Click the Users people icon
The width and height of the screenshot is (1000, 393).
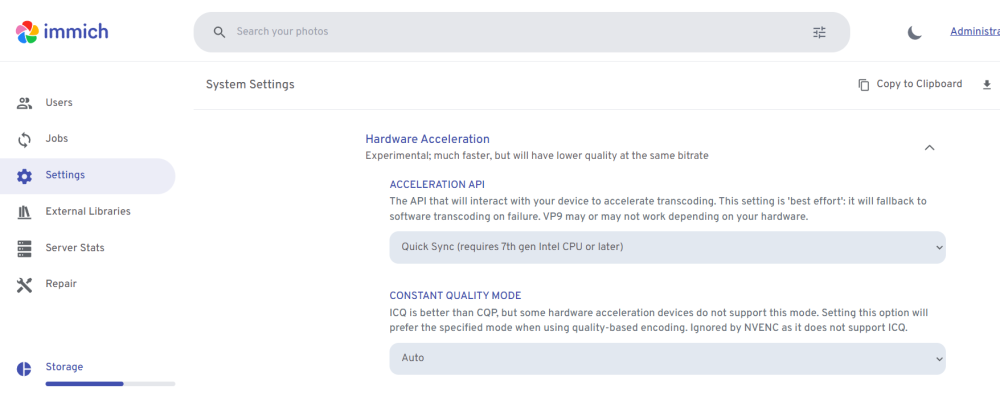tap(24, 103)
